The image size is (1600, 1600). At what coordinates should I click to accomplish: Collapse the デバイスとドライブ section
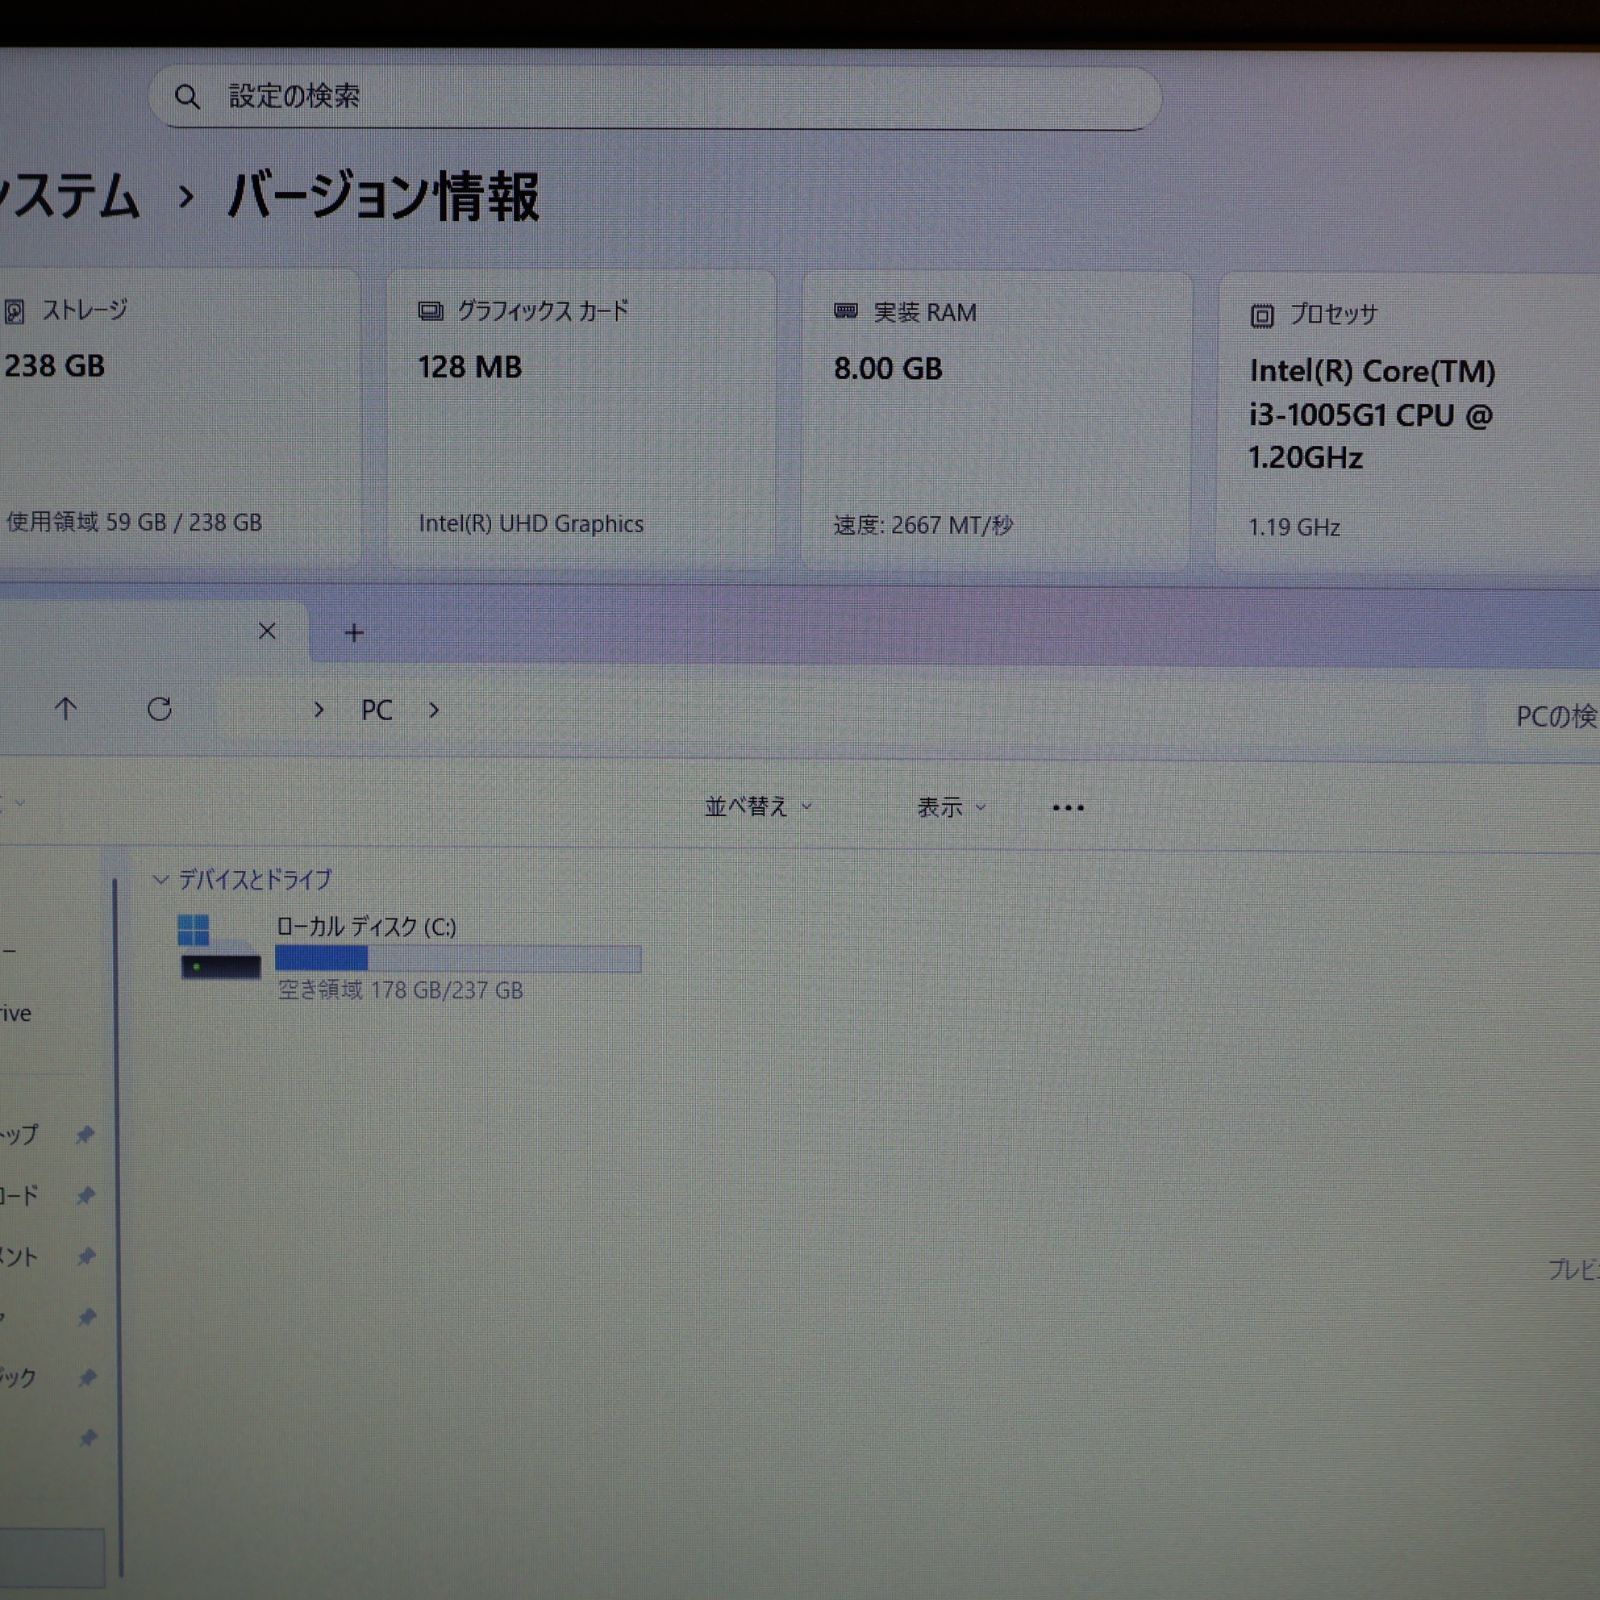(x=159, y=879)
